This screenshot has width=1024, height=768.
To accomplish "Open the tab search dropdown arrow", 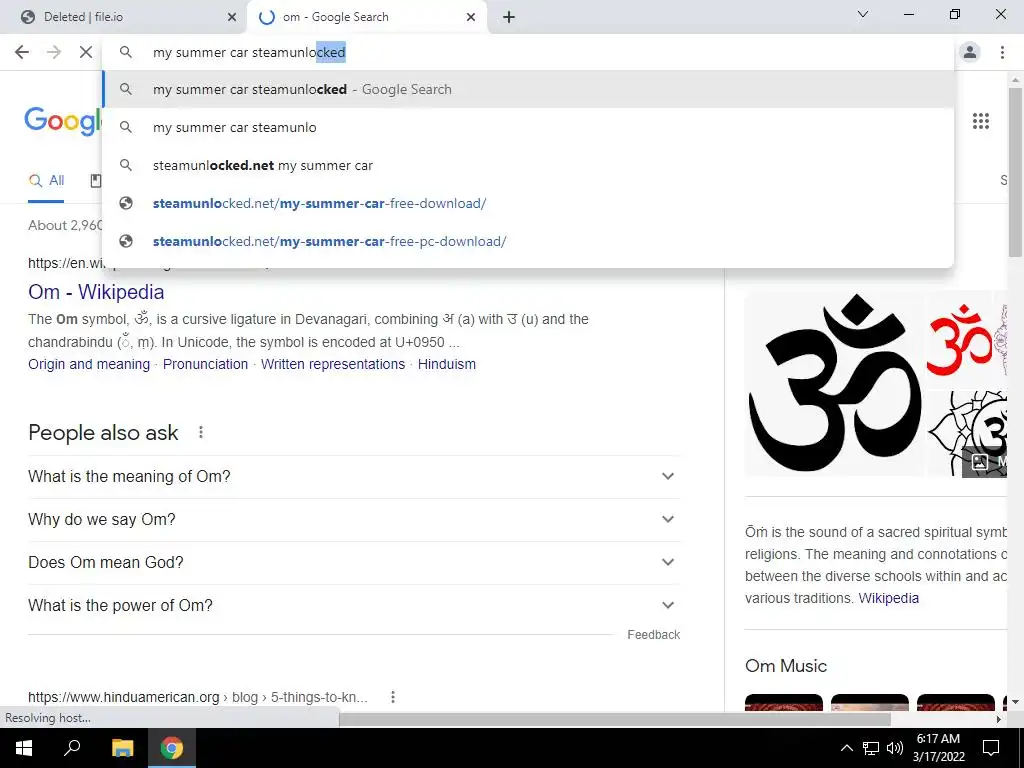I will point(863,14).
